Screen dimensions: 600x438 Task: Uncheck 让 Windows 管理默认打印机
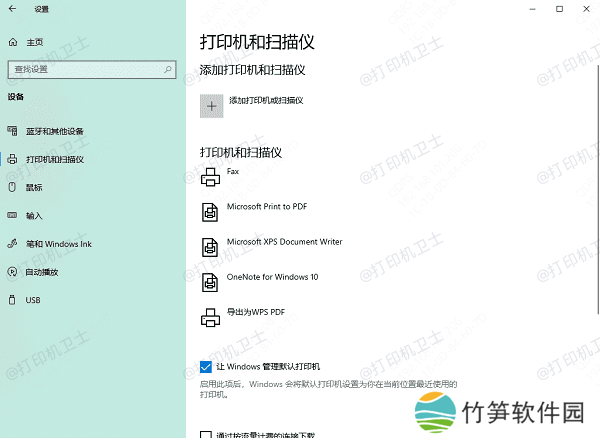coord(206,367)
